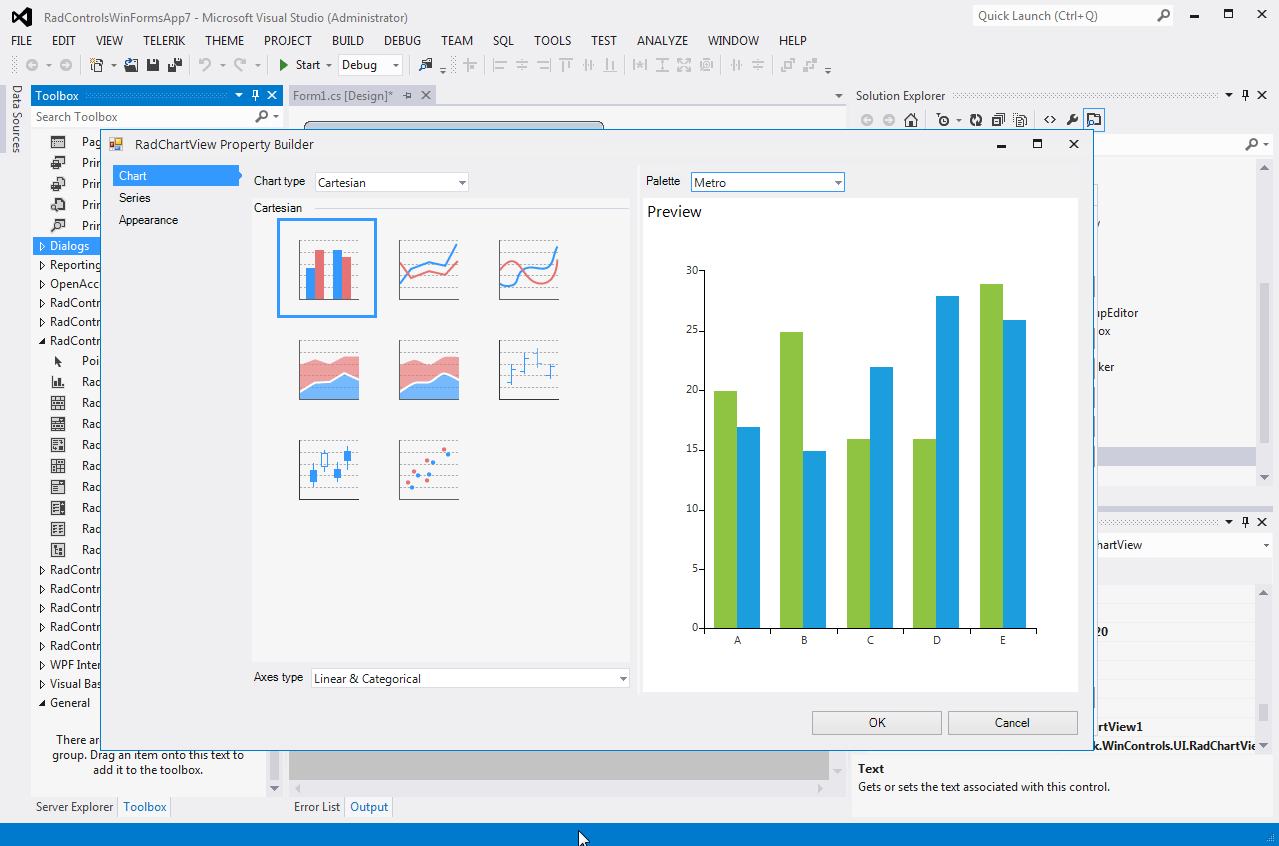Switch to the Server Explorer tab
This screenshot has height=846, width=1279.
pos(75,807)
